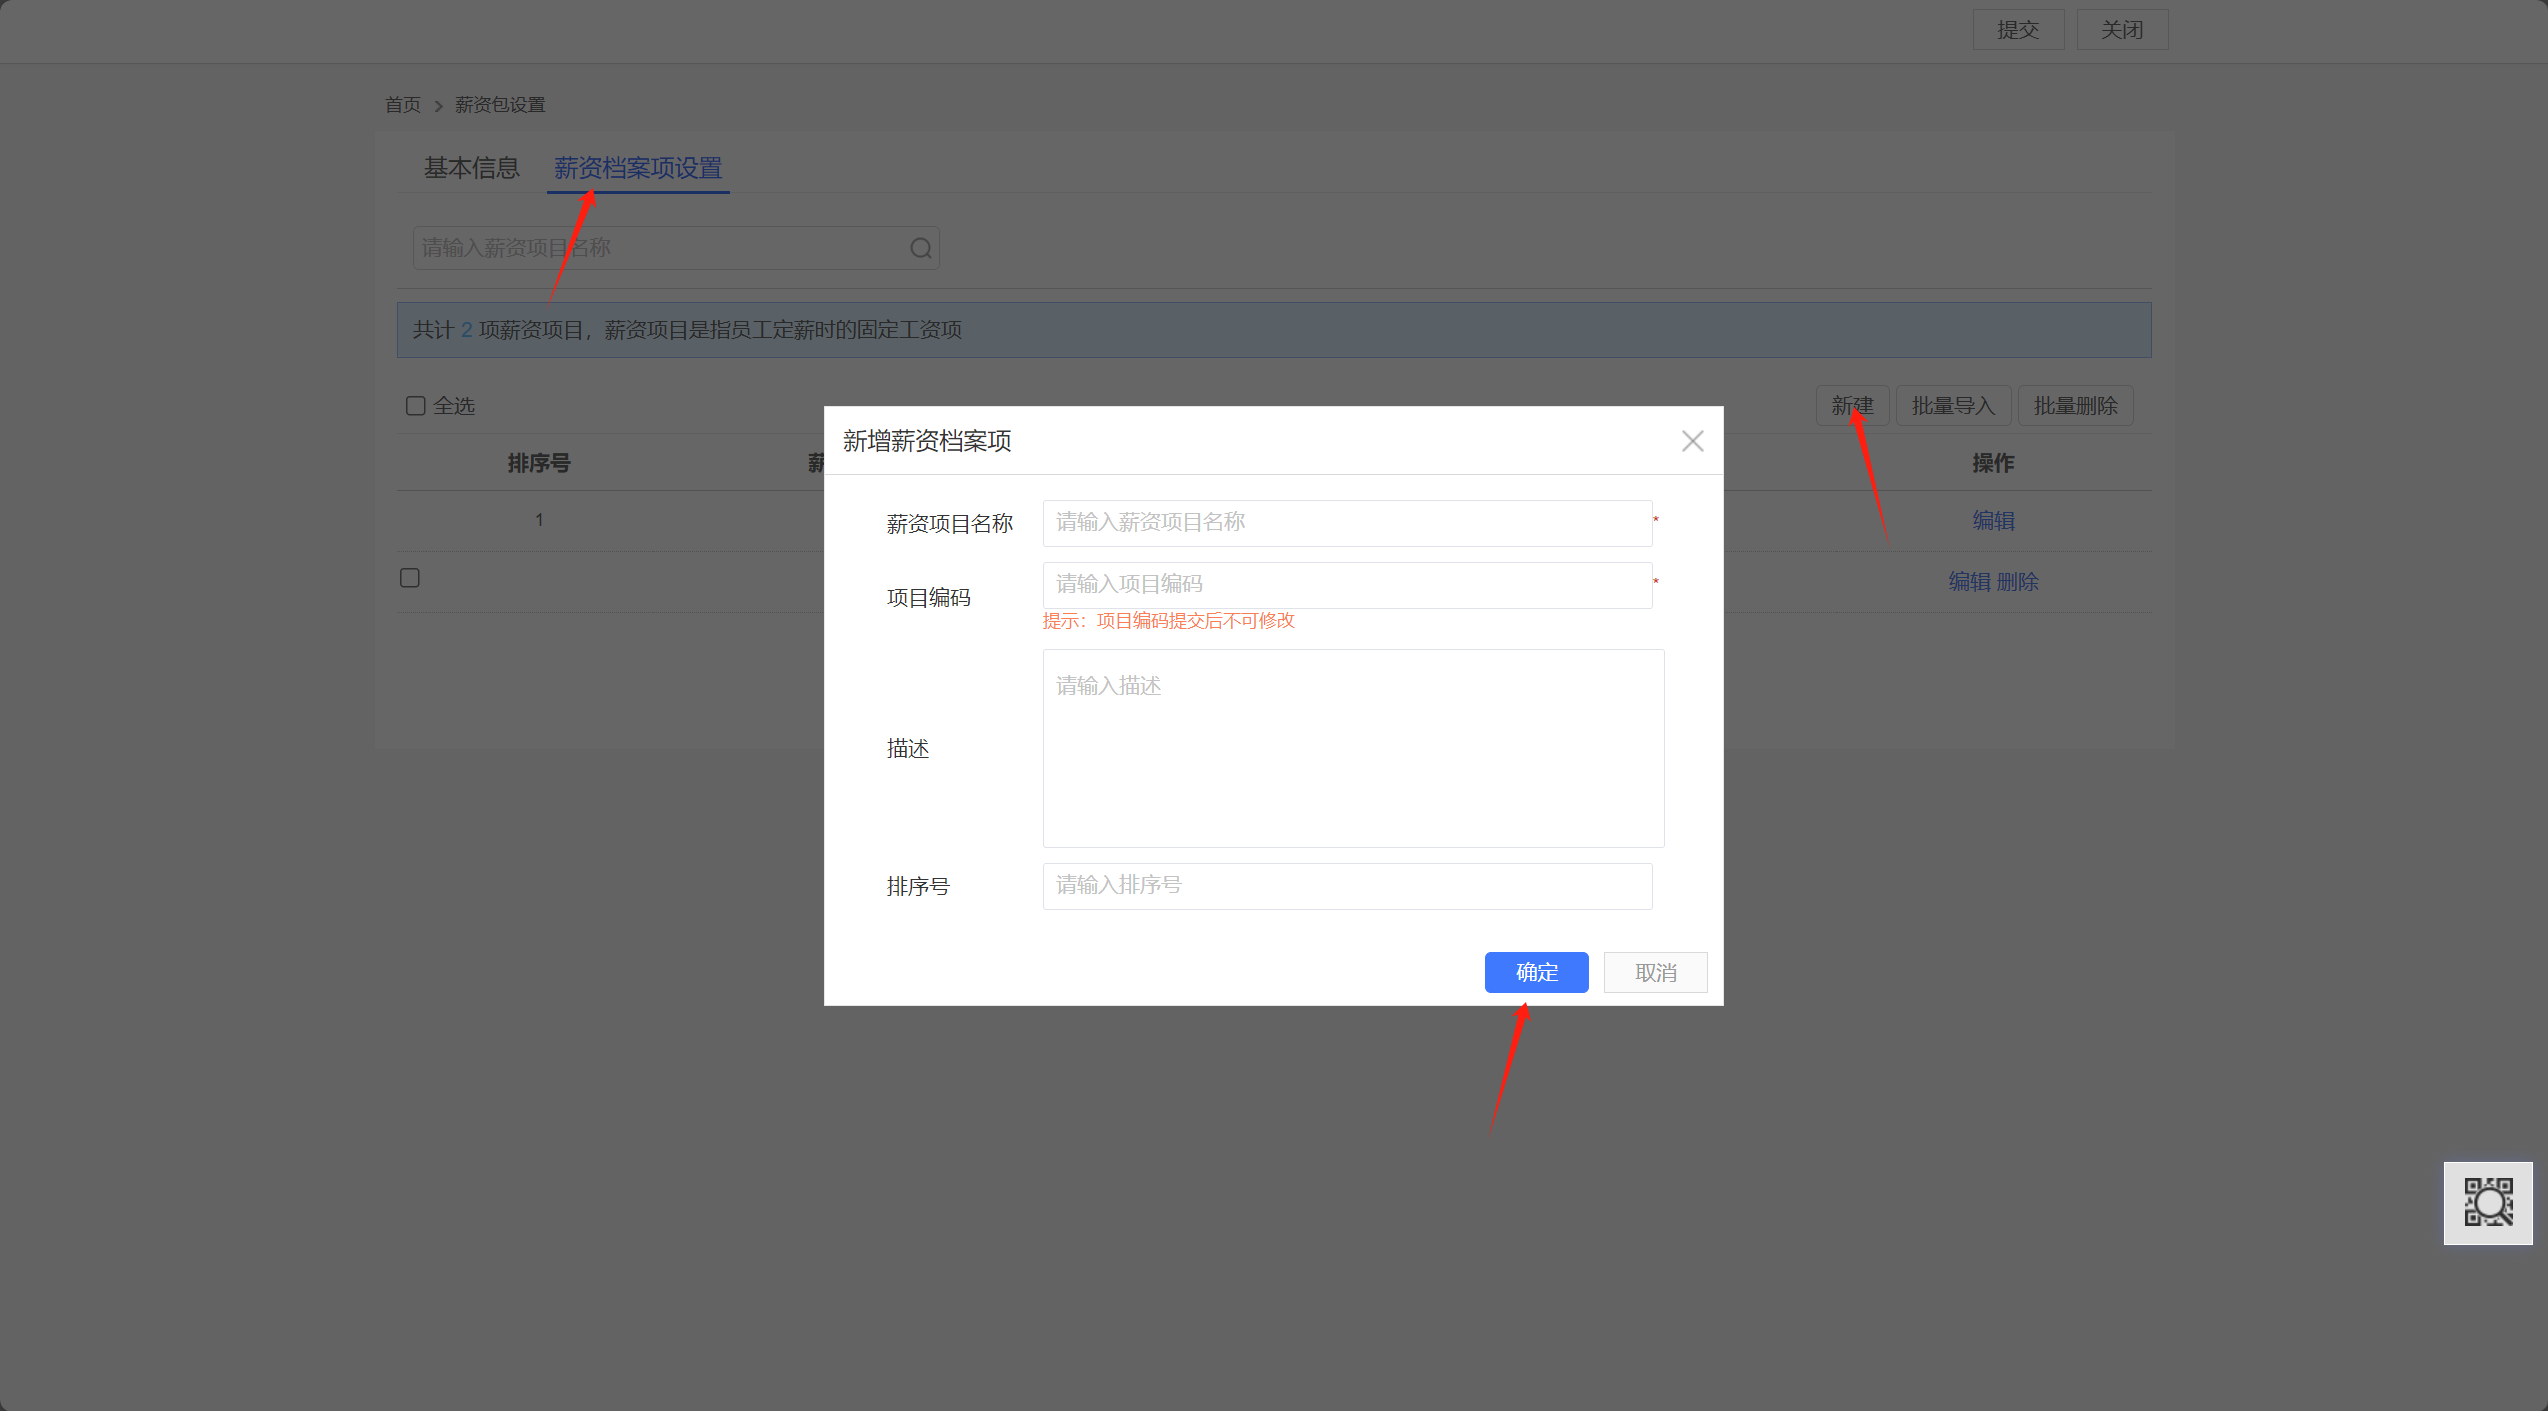The image size is (2548, 1411).
Task: Check the second row's checkbox
Action: 410,578
